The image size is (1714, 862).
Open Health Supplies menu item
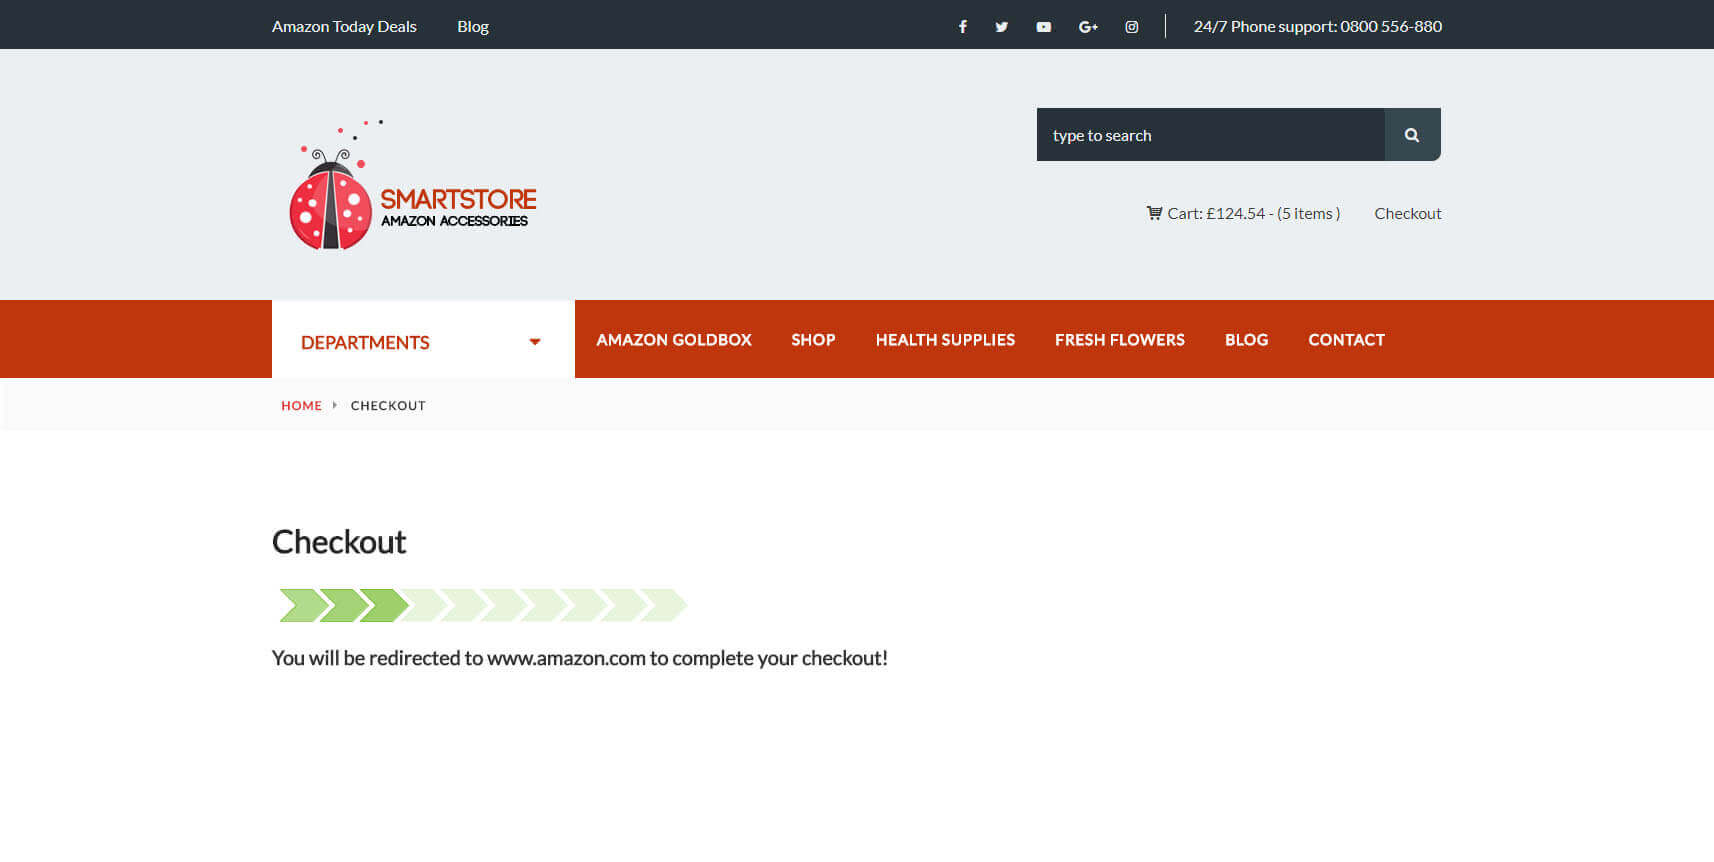pos(945,340)
